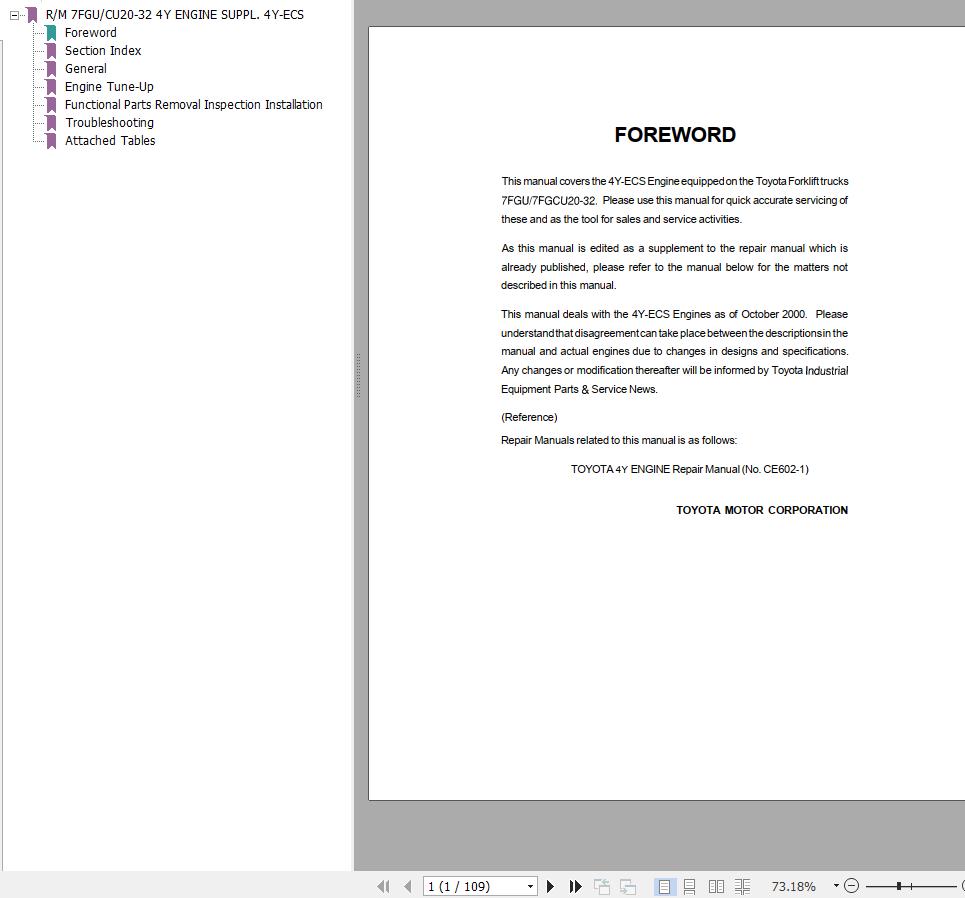Click the previous page arrow icon

point(407,886)
